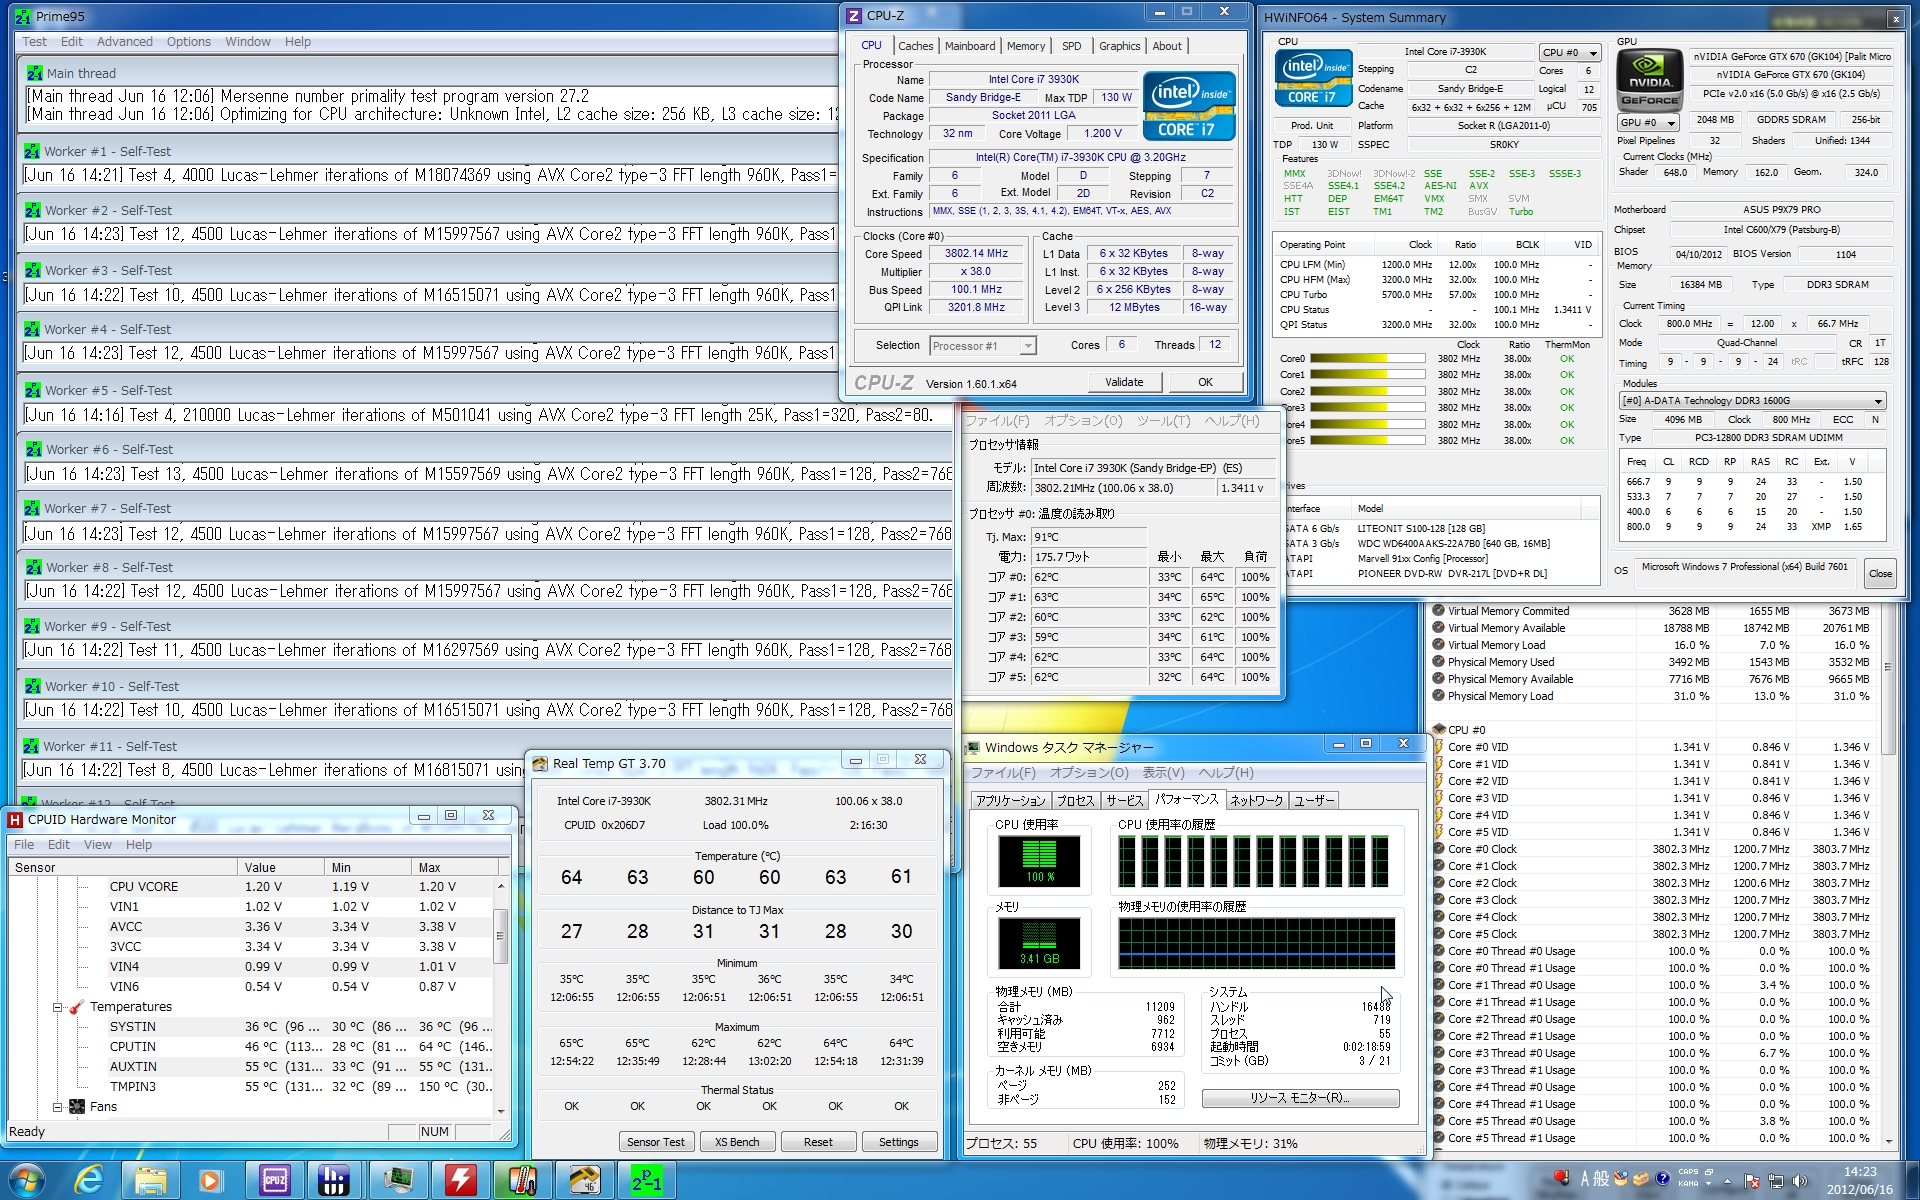This screenshot has height=1200, width=1920.
Task: Click the Validate button in CPU-Z
Action: click(1123, 382)
